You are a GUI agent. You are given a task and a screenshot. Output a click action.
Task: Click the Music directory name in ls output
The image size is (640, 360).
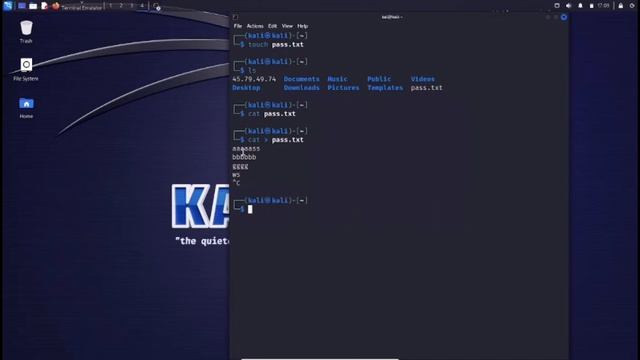point(338,79)
